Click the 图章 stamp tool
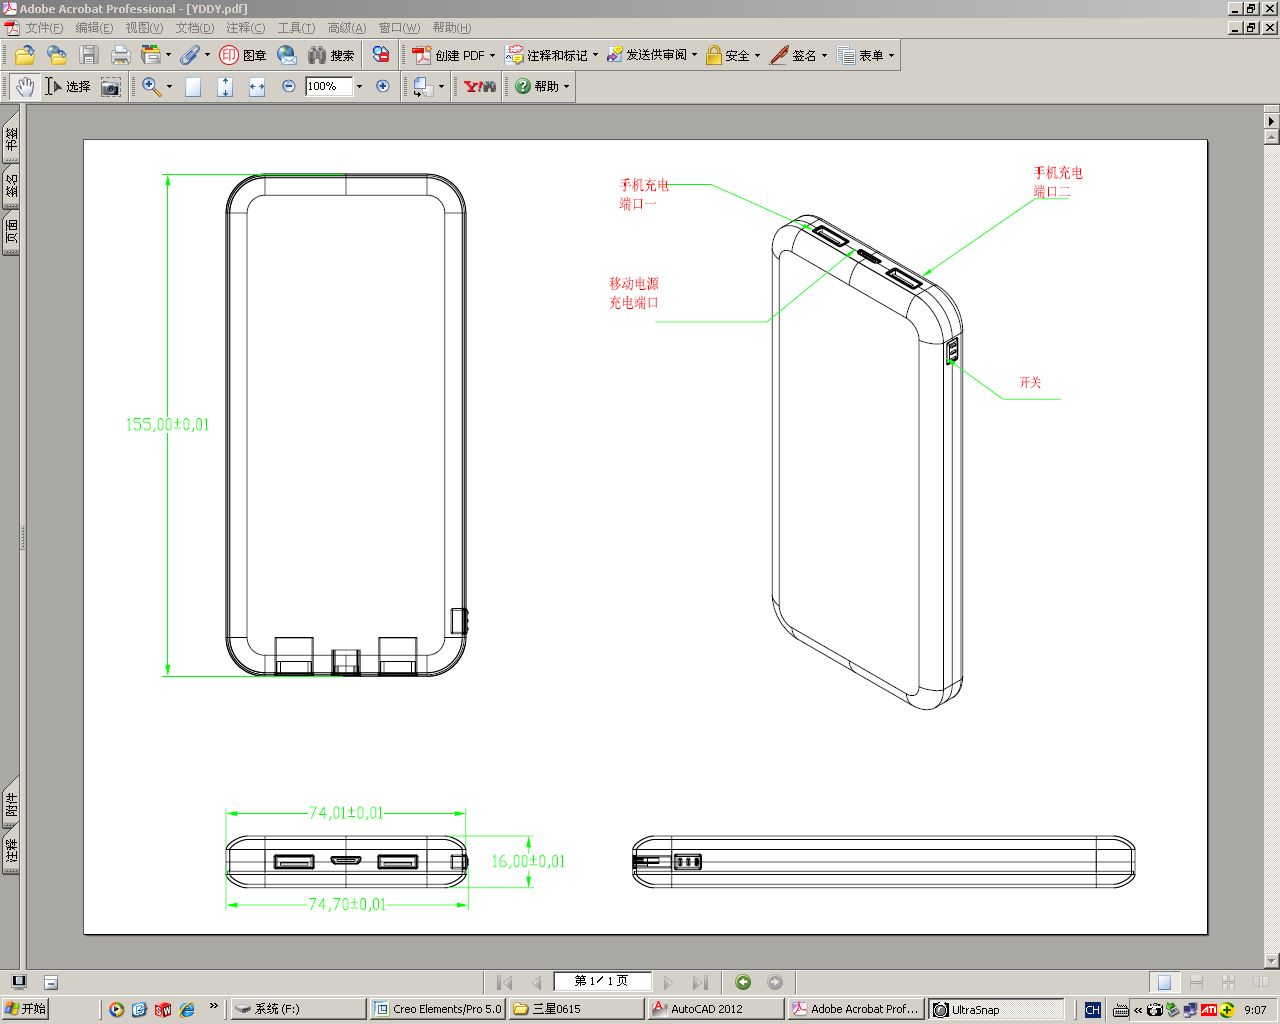1280x1024 pixels. click(x=243, y=56)
